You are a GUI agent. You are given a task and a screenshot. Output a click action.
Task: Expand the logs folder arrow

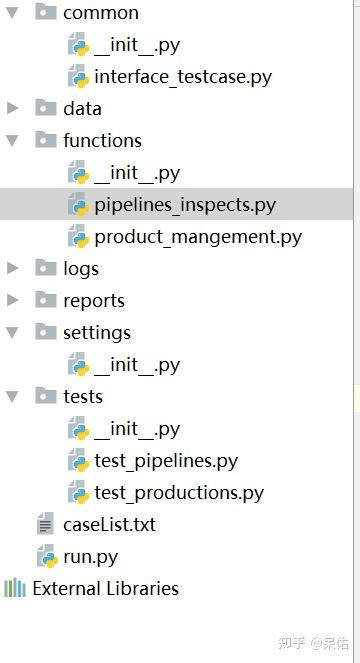[12, 268]
